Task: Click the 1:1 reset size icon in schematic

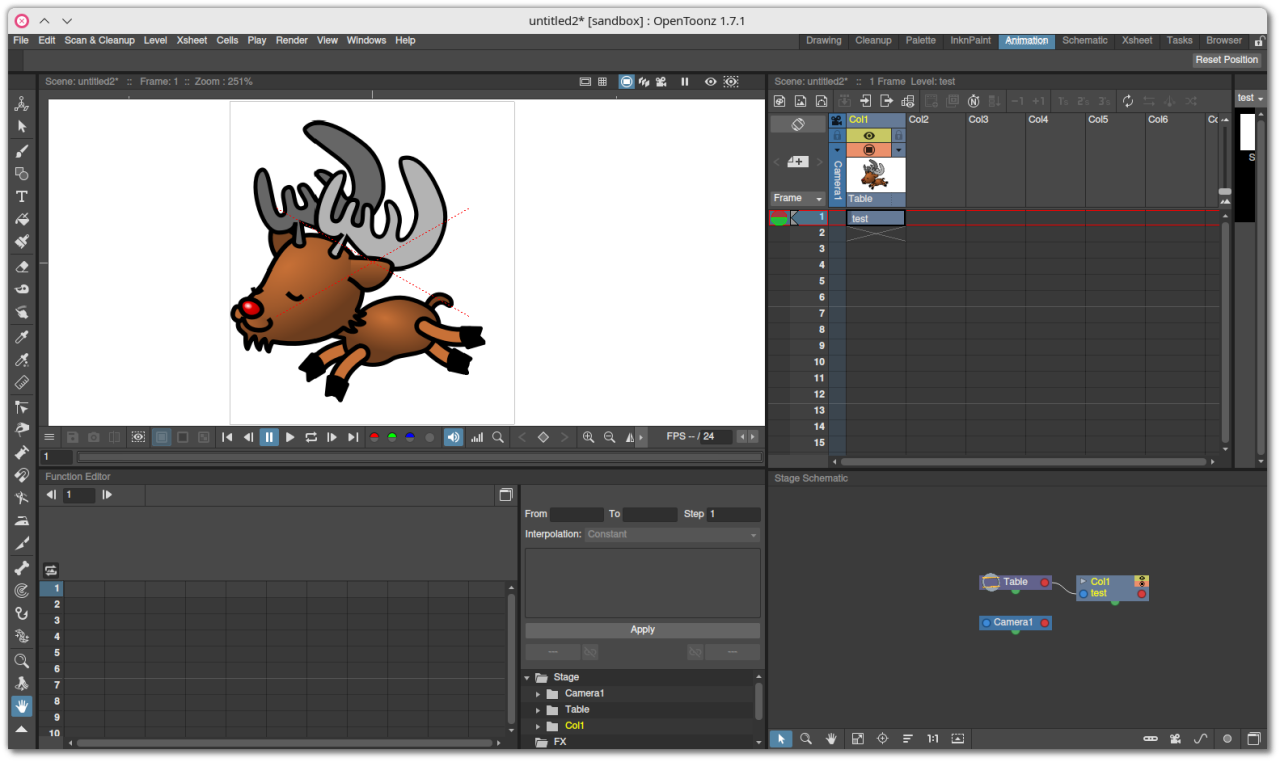Action: pos(932,739)
